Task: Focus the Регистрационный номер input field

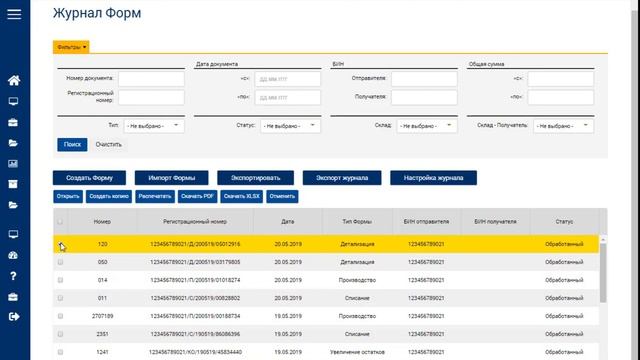Action: [151, 98]
